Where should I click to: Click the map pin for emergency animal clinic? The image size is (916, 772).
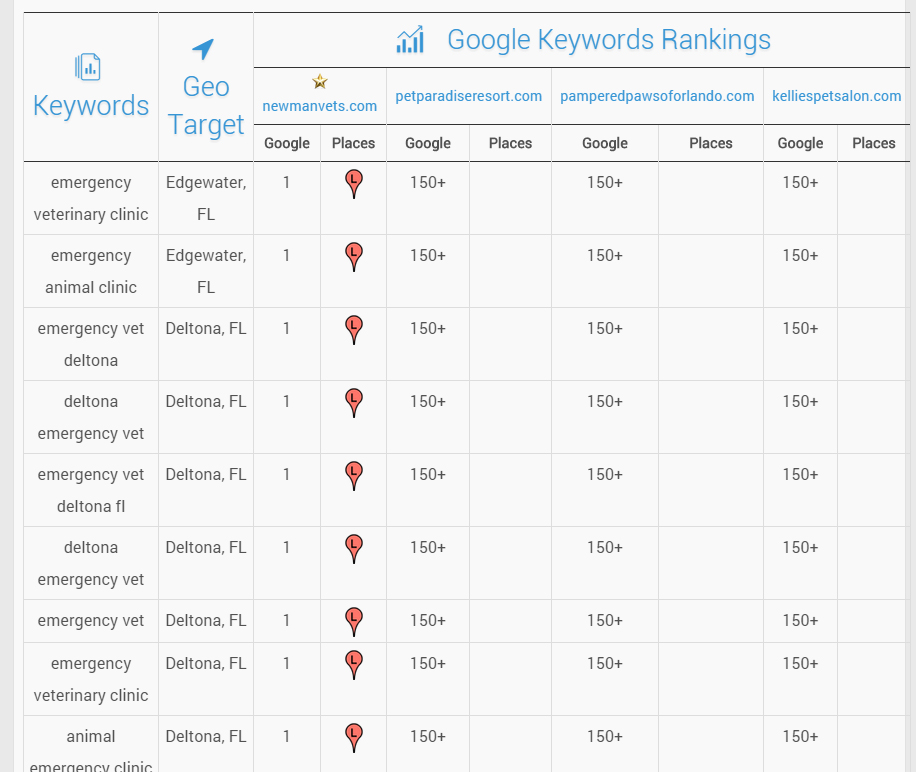point(353,257)
